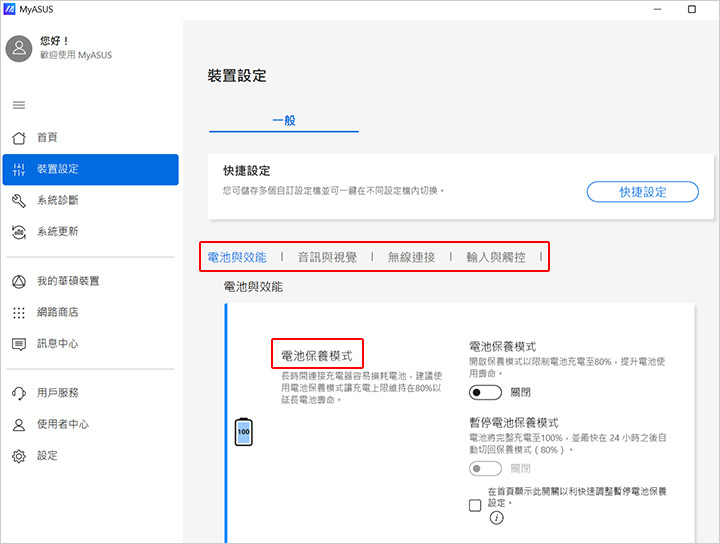Open 使用者中心 in the sidebar

[90, 425]
